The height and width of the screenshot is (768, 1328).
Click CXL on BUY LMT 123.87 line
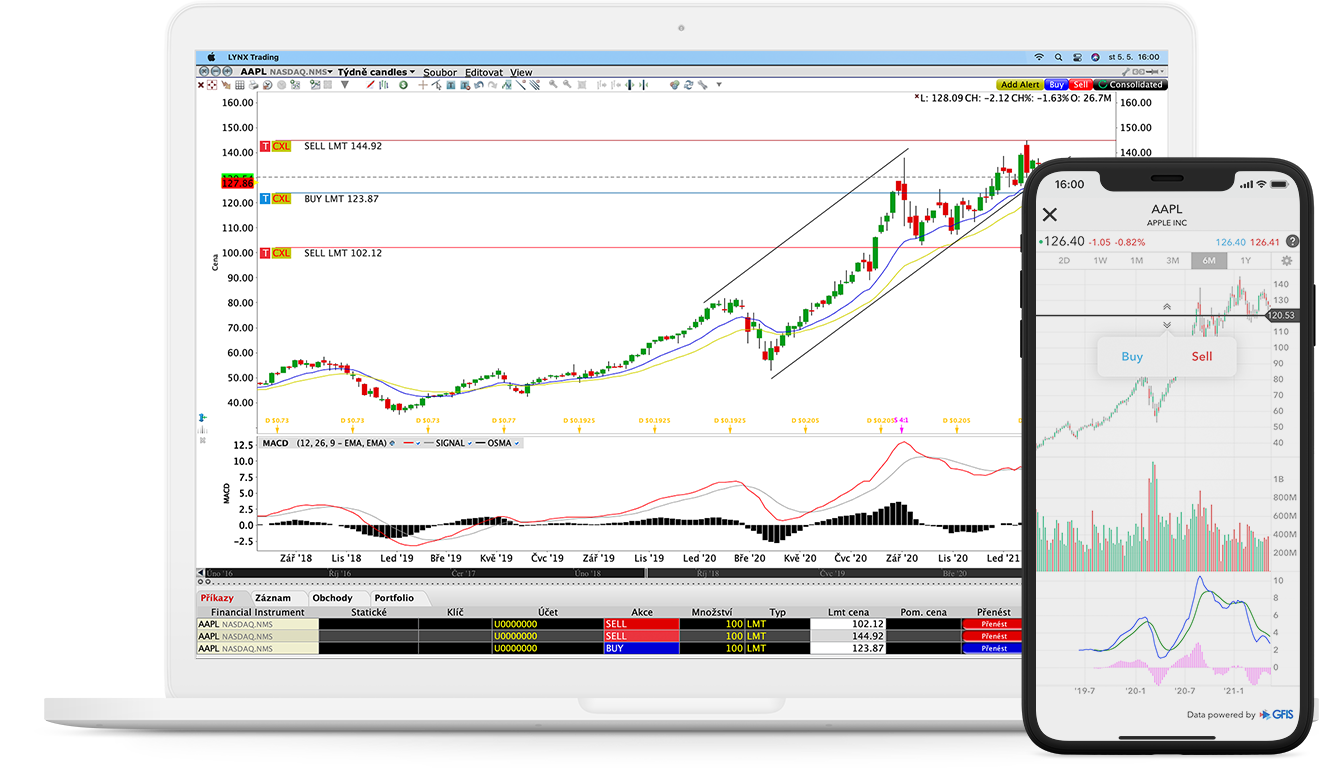[281, 199]
